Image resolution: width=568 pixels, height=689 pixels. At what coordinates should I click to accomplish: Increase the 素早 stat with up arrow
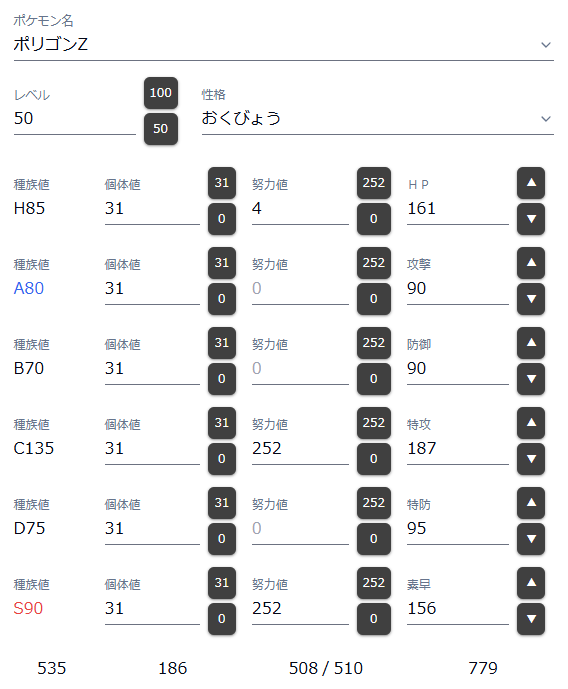pos(531,583)
